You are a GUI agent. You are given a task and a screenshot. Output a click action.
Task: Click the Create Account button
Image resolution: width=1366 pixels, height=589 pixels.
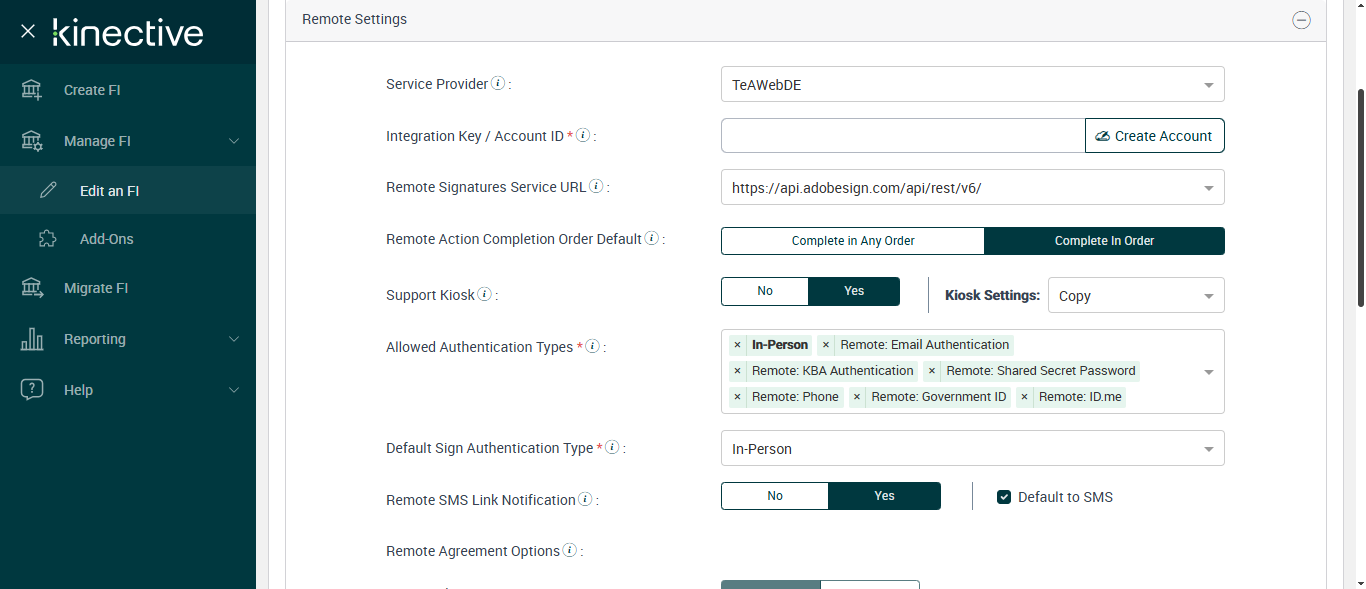[1154, 136]
